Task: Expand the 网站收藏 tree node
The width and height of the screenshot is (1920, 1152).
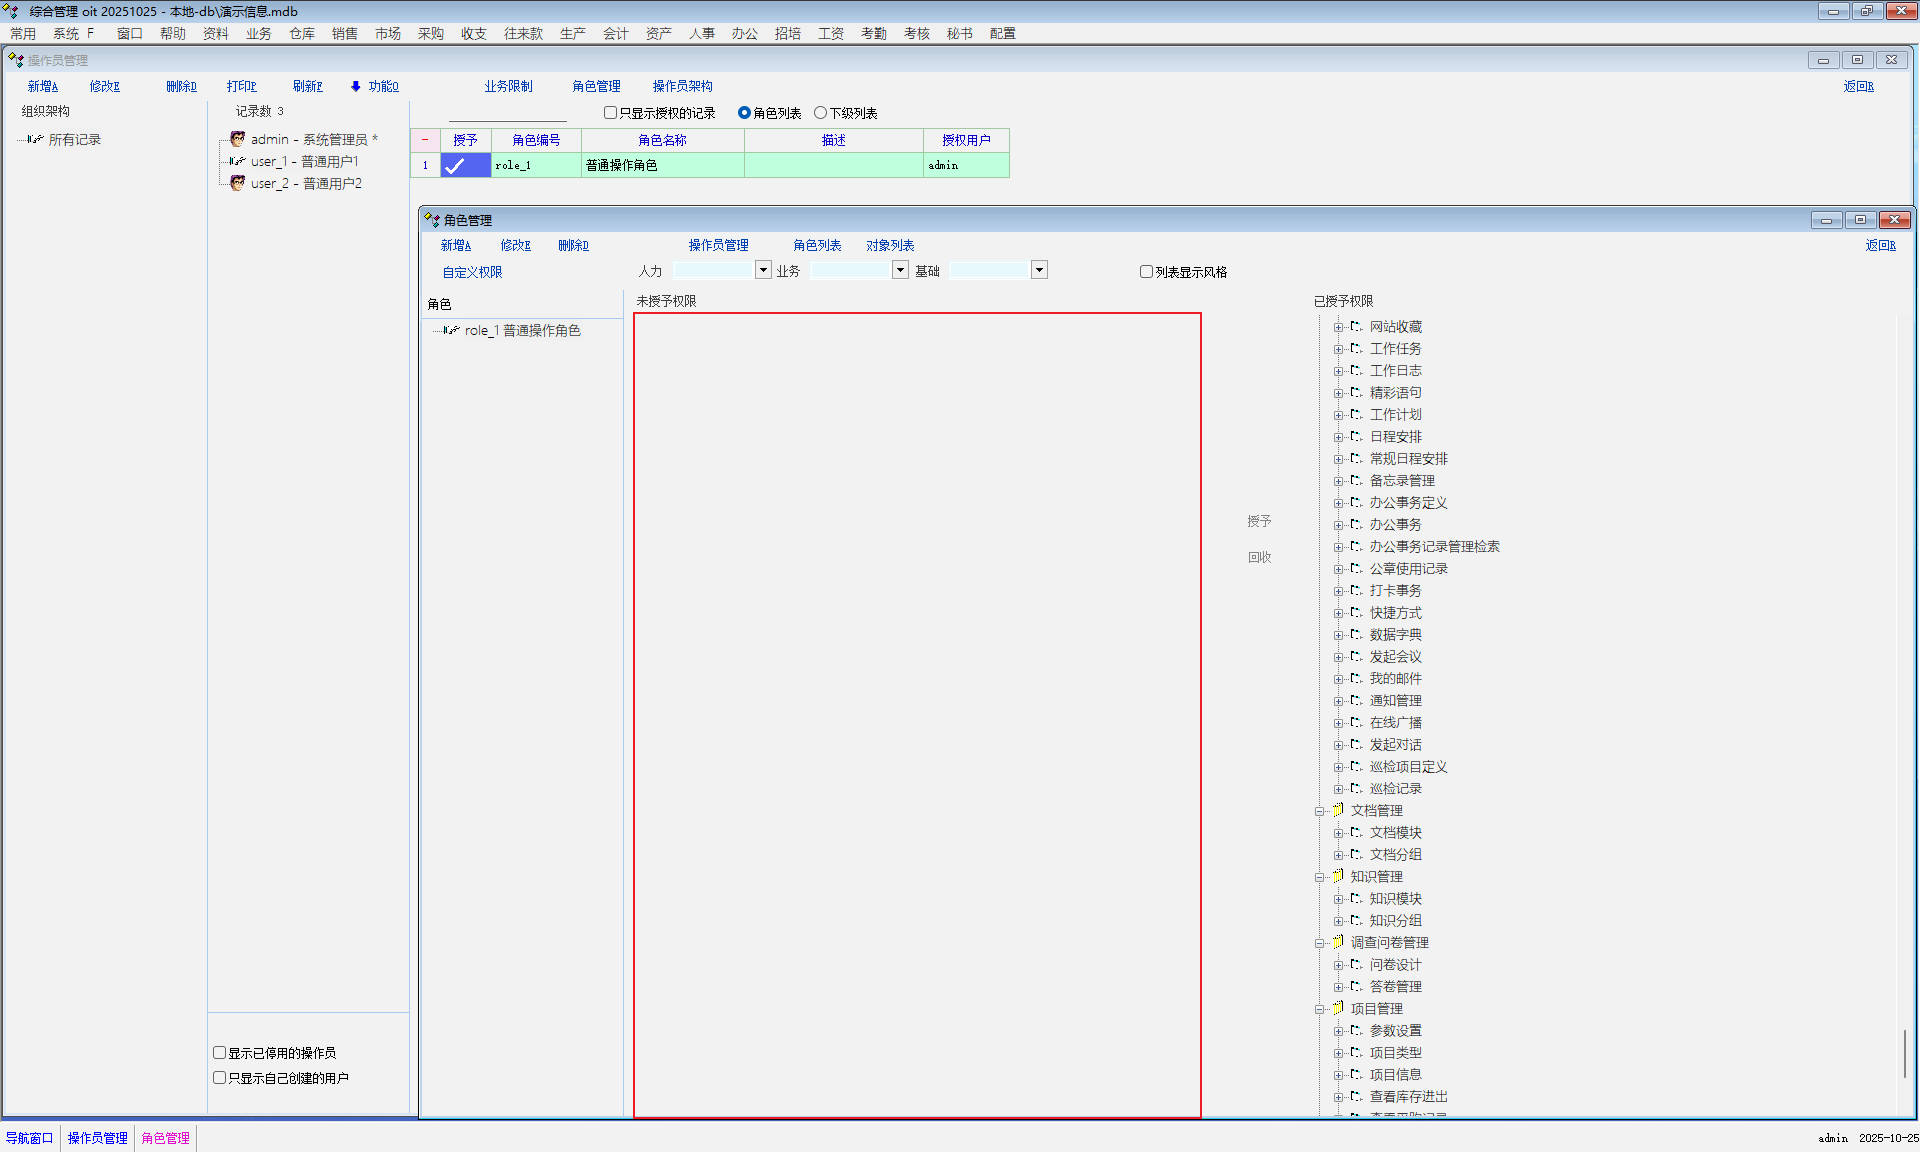Action: (1338, 327)
